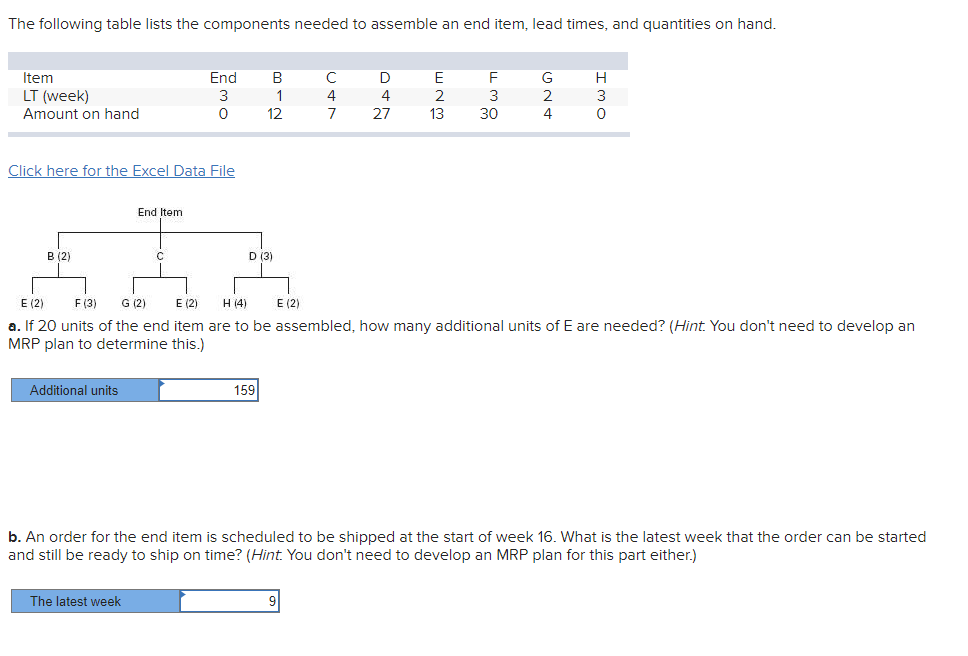Click the blue marker on the Additional units field

(x=163, y=383)
